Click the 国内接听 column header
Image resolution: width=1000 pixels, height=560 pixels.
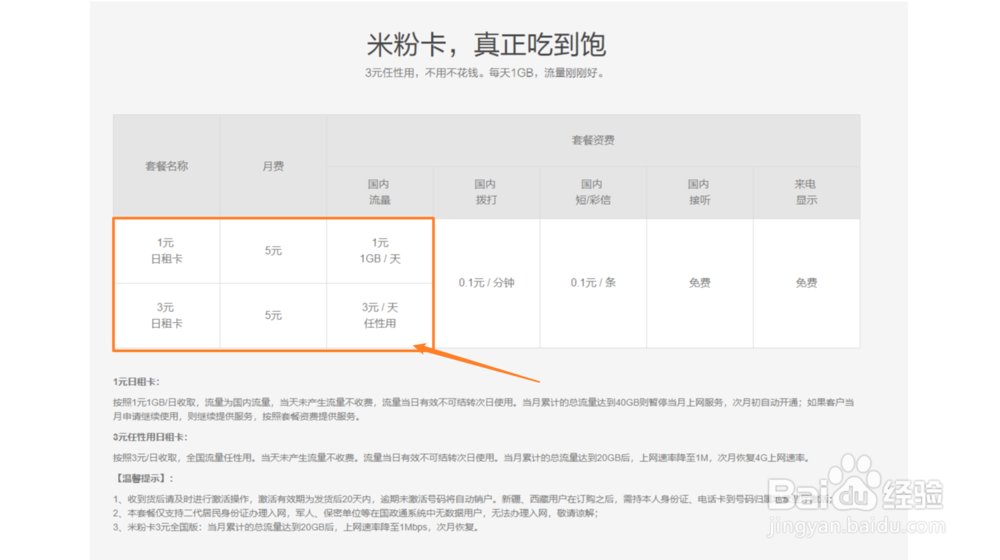pos(700,192)
